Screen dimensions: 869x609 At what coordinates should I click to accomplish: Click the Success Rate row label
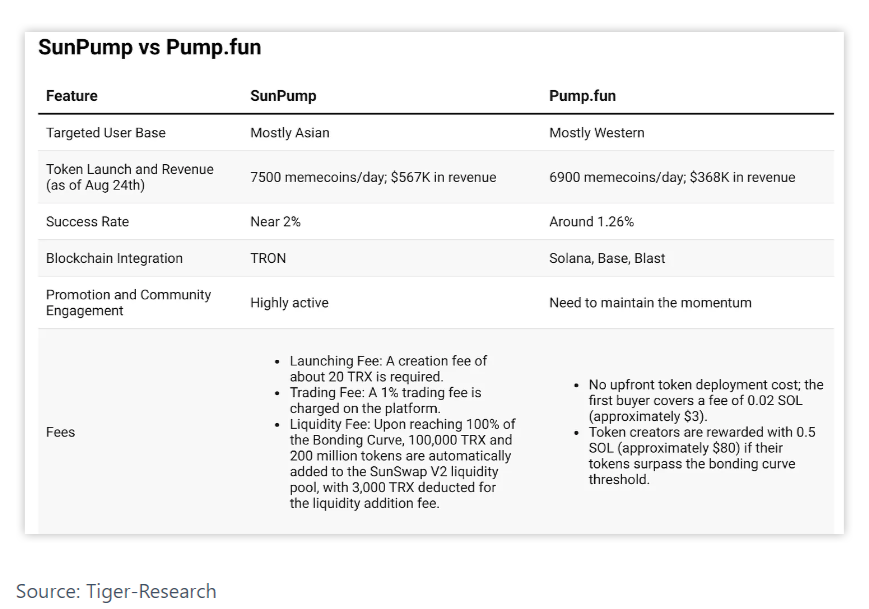point(88,222)
